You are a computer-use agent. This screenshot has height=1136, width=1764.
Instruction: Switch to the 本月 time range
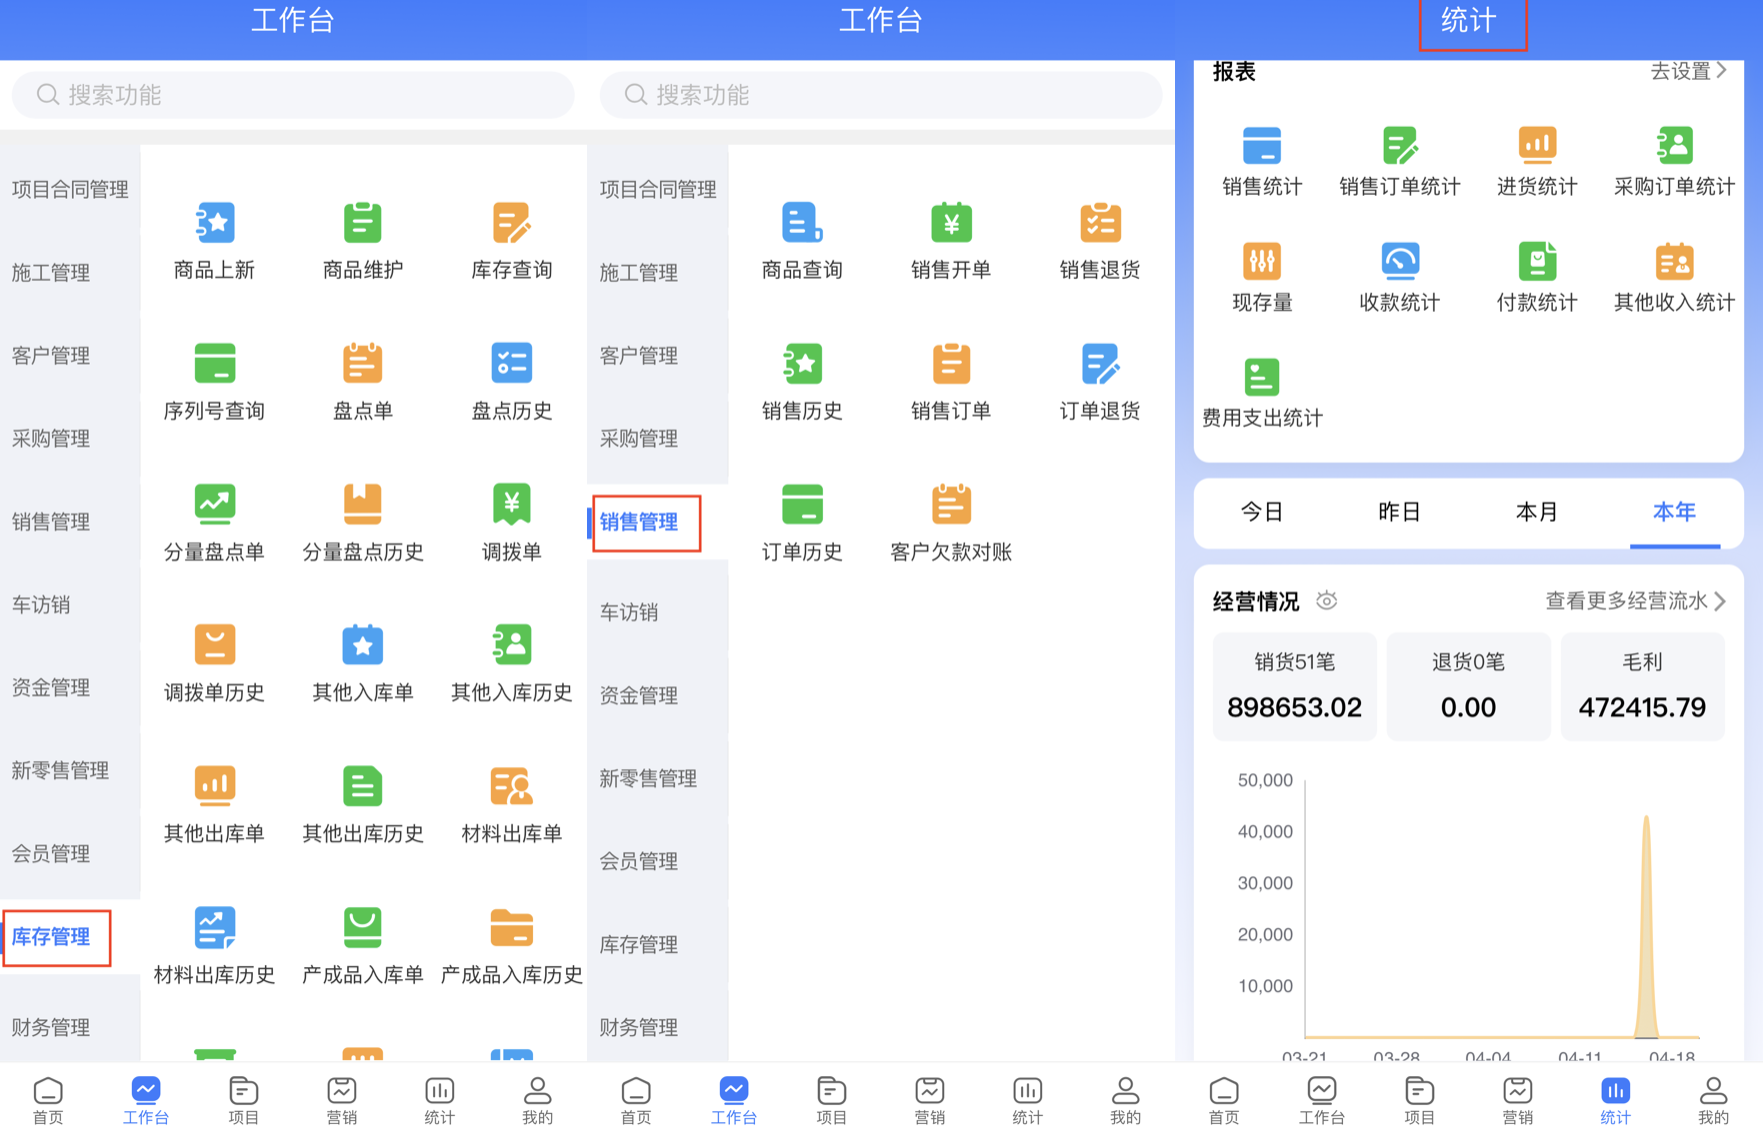[x=1537, y=512]
